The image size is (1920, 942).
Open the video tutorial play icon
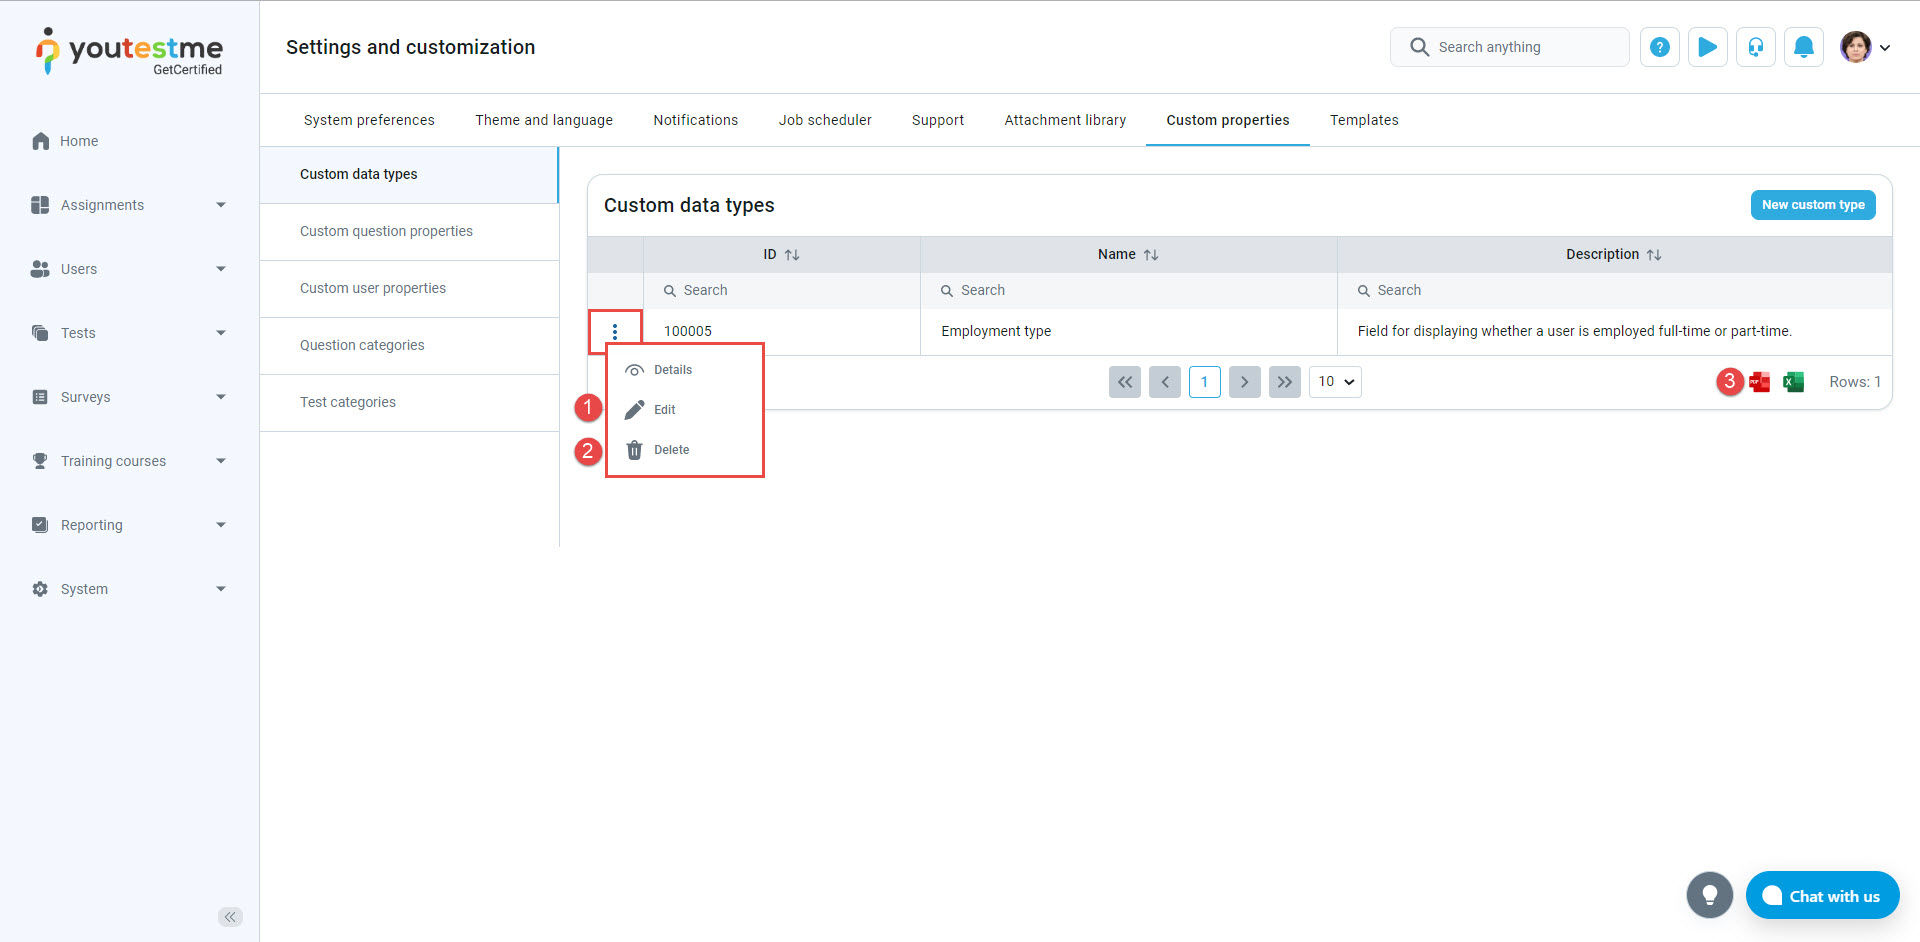[x=1707, y=47]
